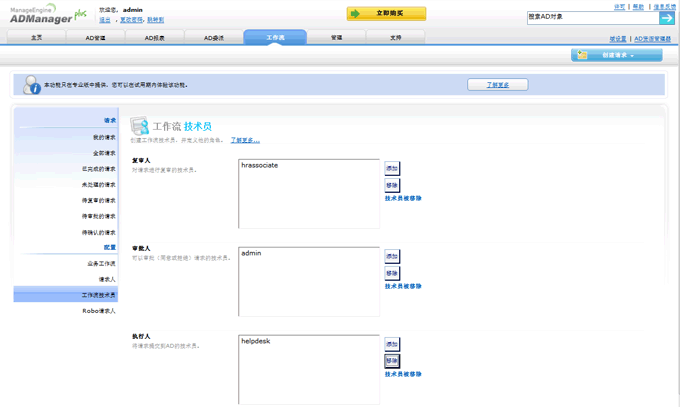Click inside the 搜索AD对象 search field
The width and height of the screenshot is (680, 407).
tap(593, 18)
